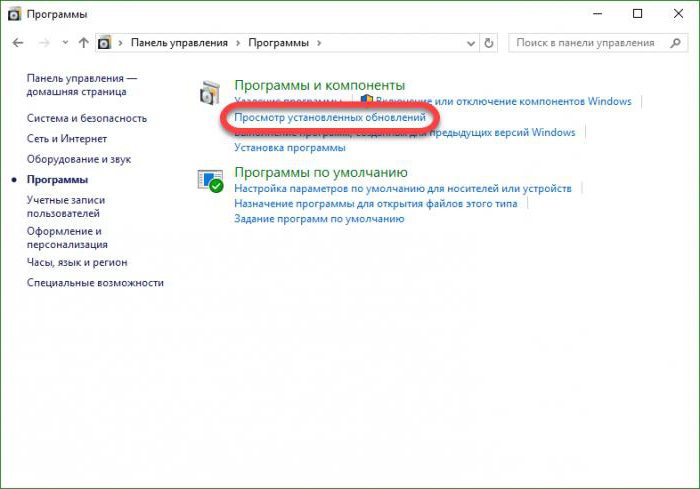The image size is (700, 489).
Task: Expand chevron after 'Панель управления' breadcrumb
Action: tap(238, 43)
